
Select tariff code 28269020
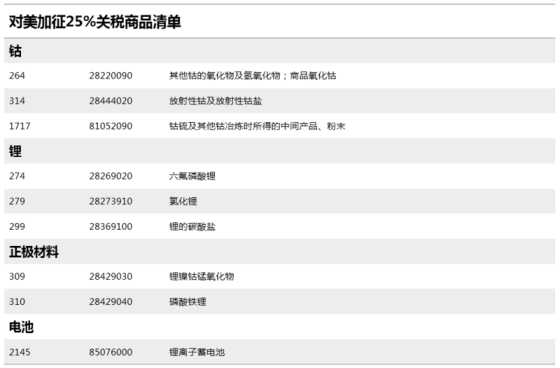tap(111, 176)
